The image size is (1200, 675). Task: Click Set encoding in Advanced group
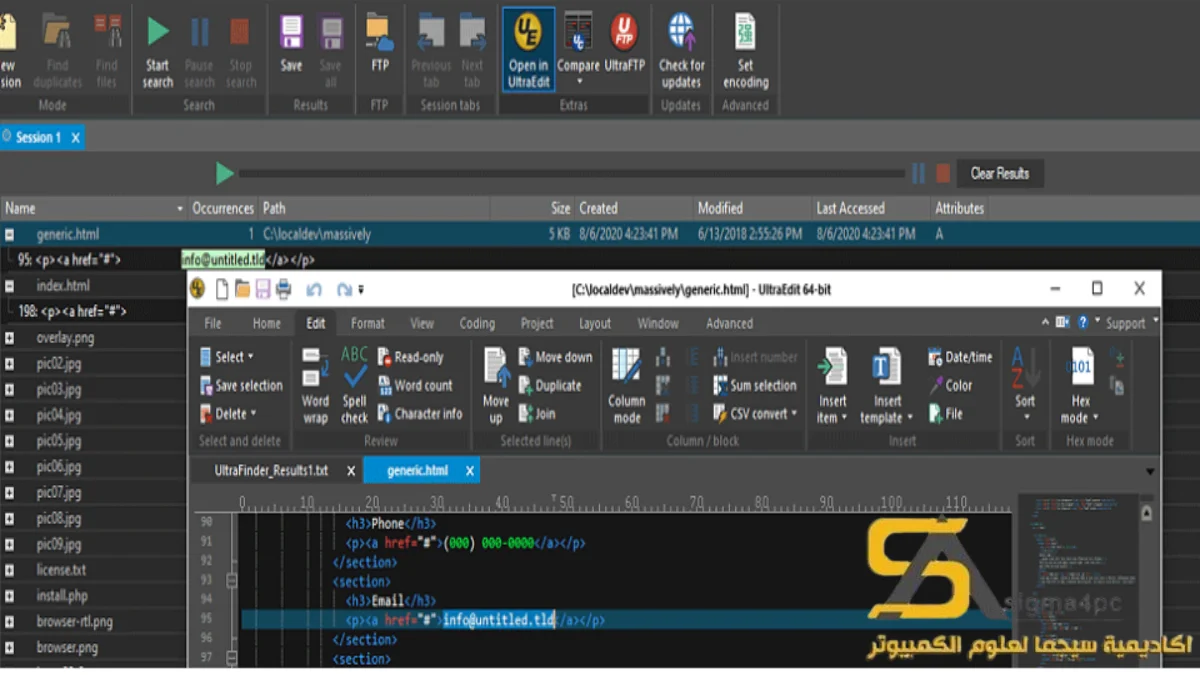[x=745, y=50]
